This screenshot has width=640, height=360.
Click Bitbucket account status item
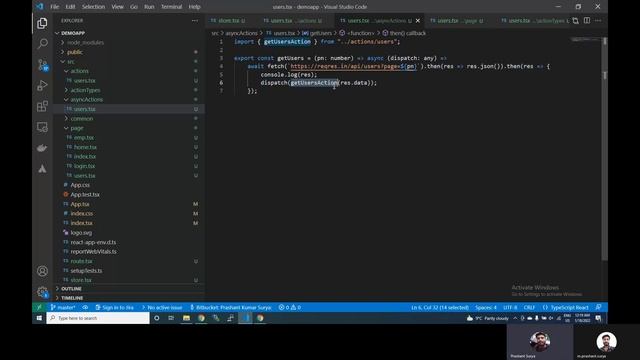[231, 307]
